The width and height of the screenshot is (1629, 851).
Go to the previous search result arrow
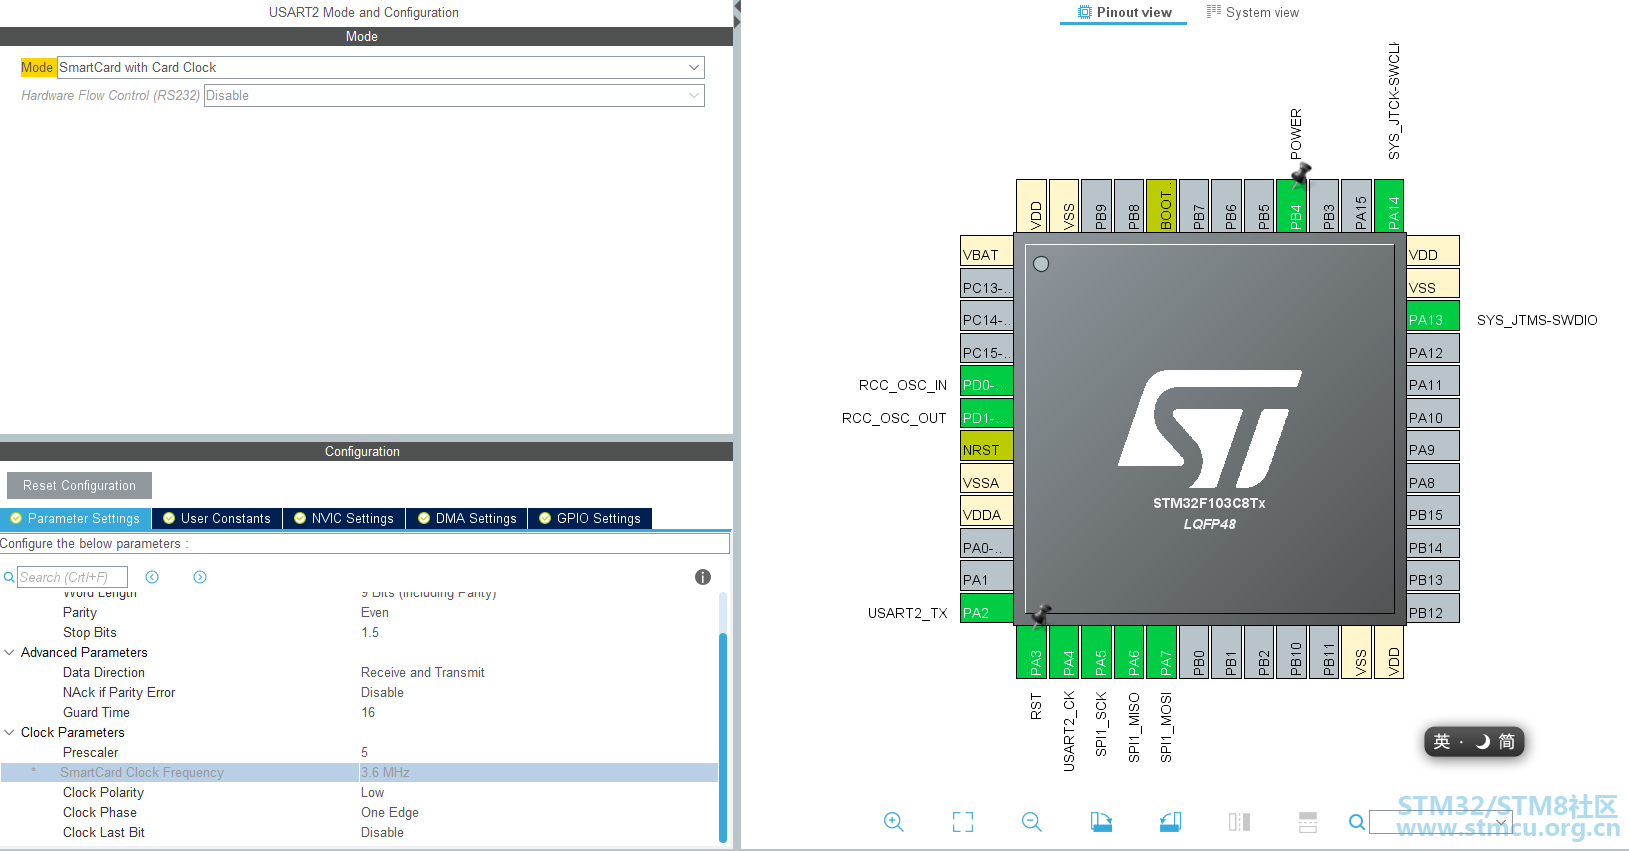pos(152,577)
